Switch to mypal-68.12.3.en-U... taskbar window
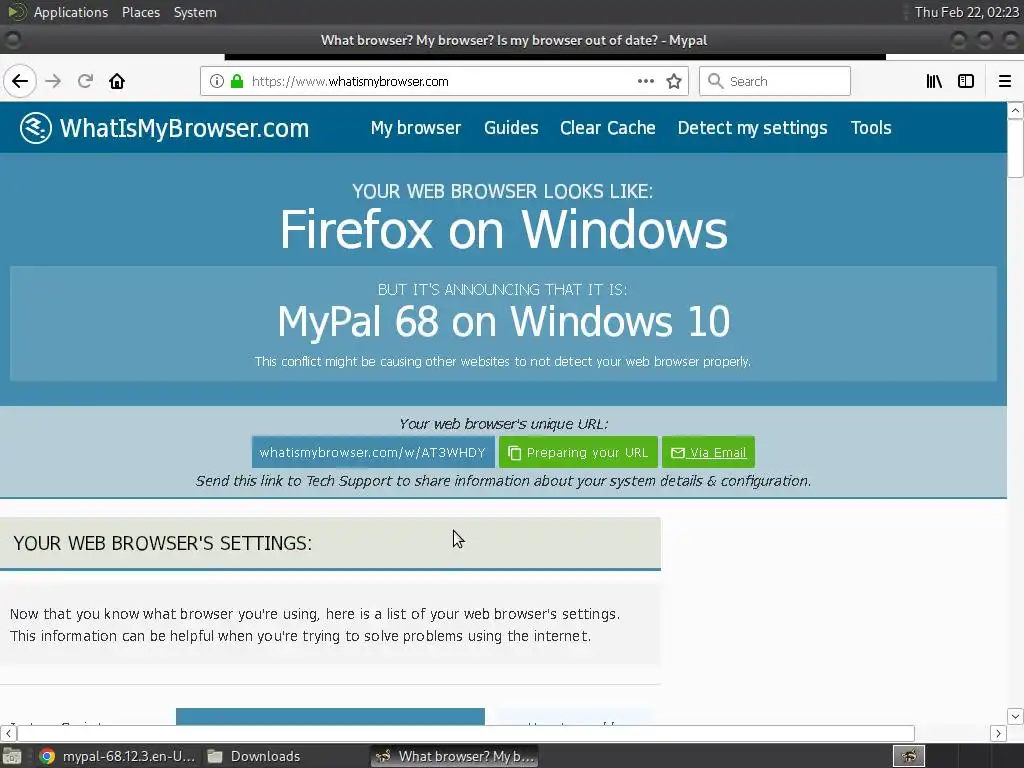This screenshot has width=1024, height=768. tap(118, 756)
